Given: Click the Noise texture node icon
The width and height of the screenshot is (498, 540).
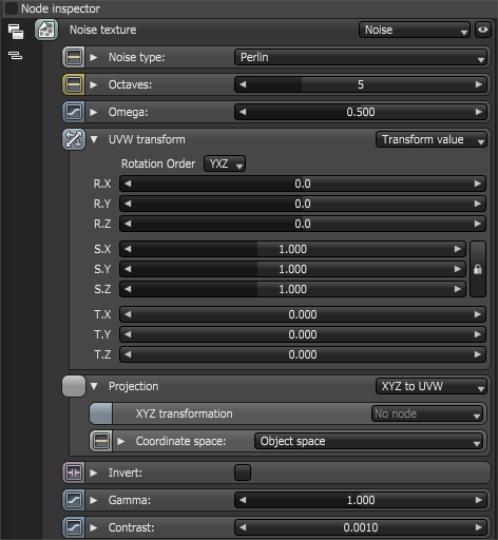Looking at the screenshot, I should [x=46, y=30].
